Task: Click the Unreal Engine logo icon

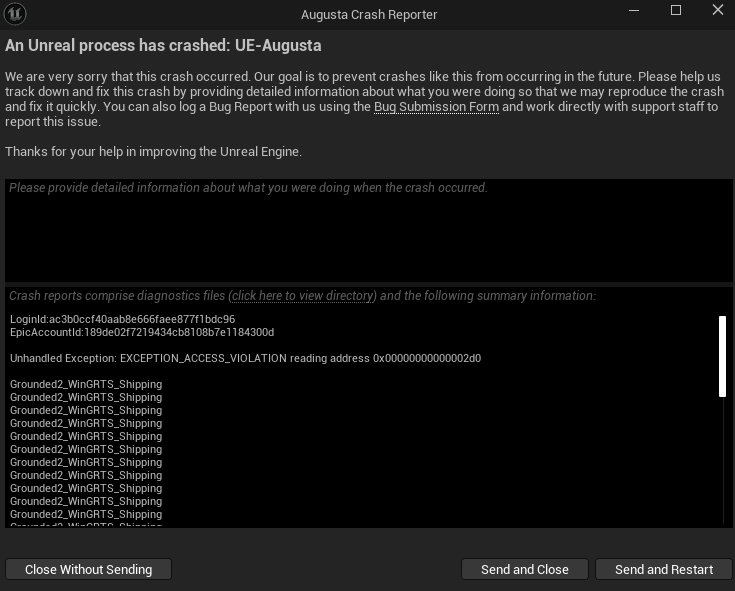Action: (x=15, y=14)
